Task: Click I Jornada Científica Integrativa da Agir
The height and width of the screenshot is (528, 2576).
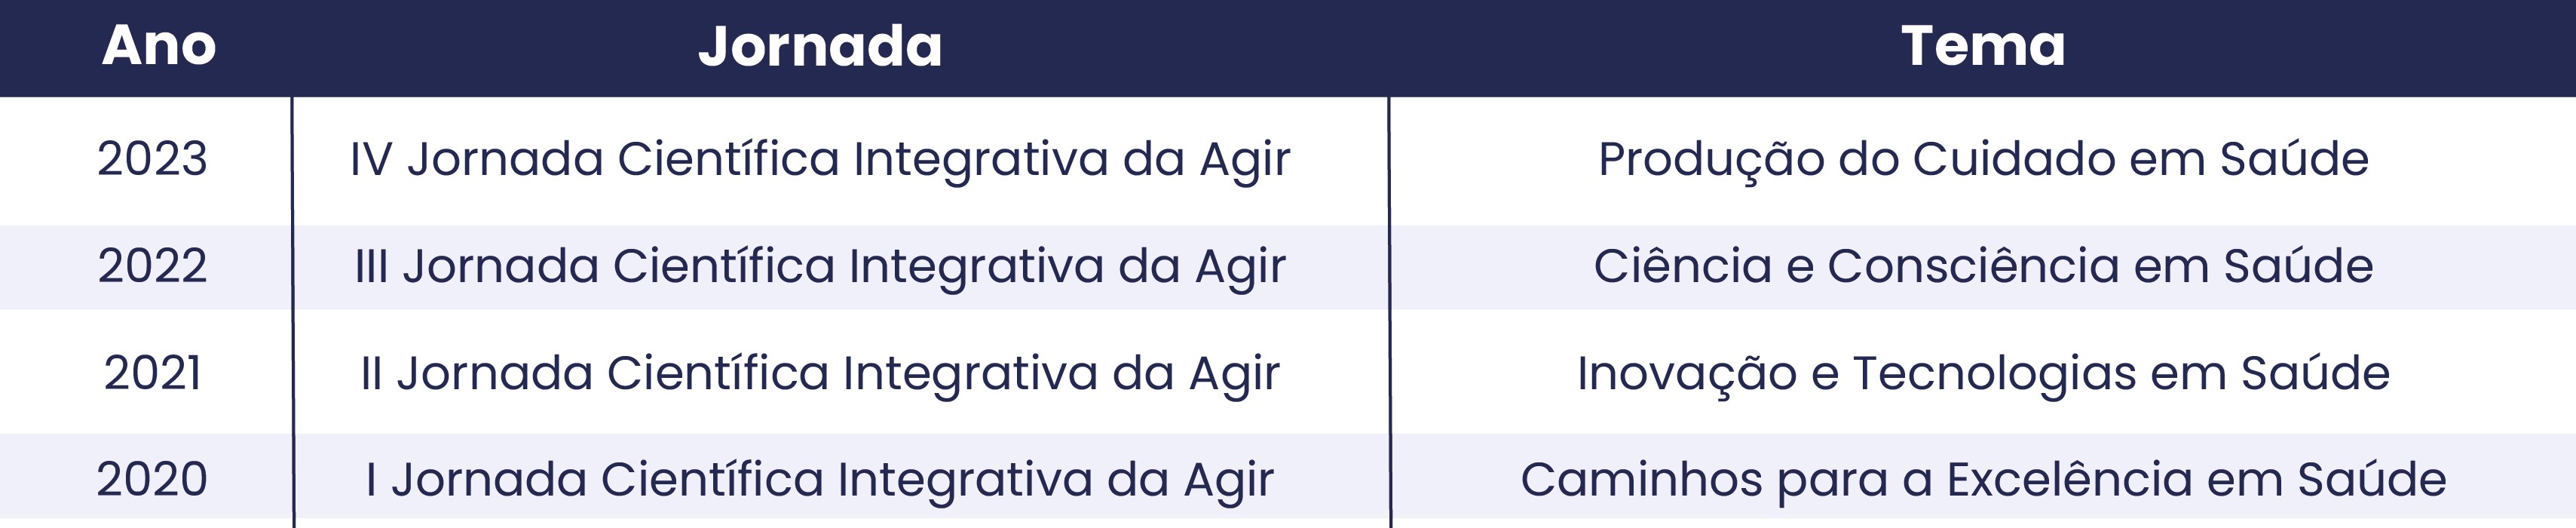Action: pyautogui.click(x=820, y=481)
